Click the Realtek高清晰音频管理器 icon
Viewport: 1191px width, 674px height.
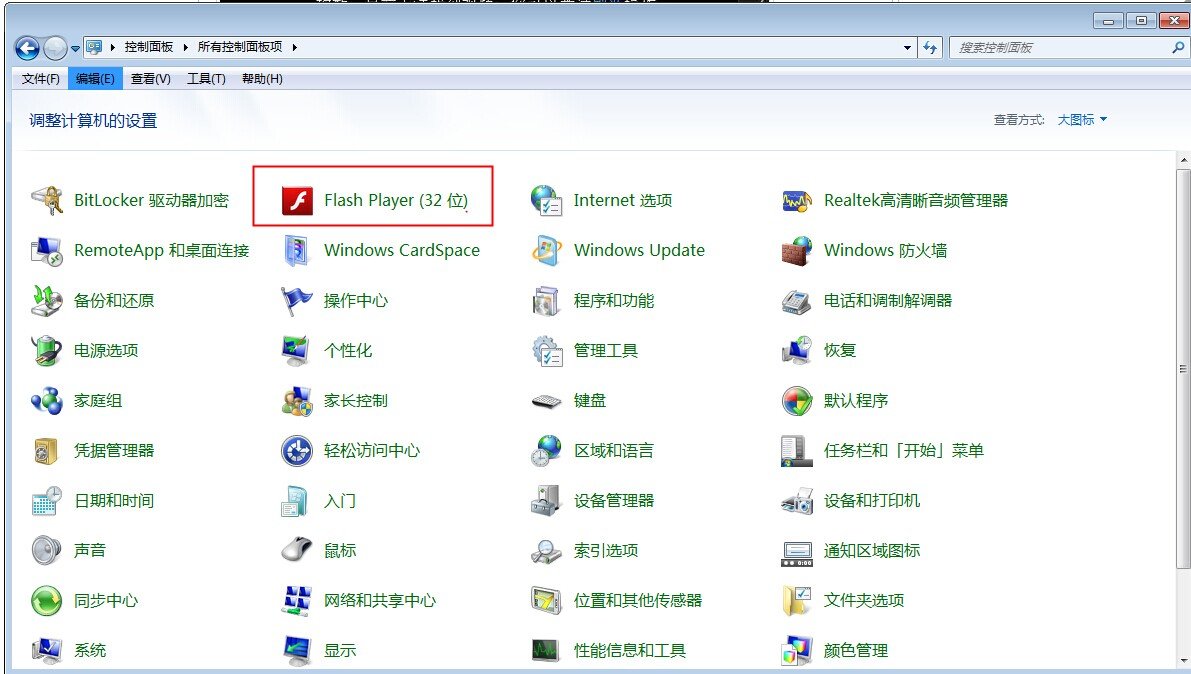(x=797, y=201)
